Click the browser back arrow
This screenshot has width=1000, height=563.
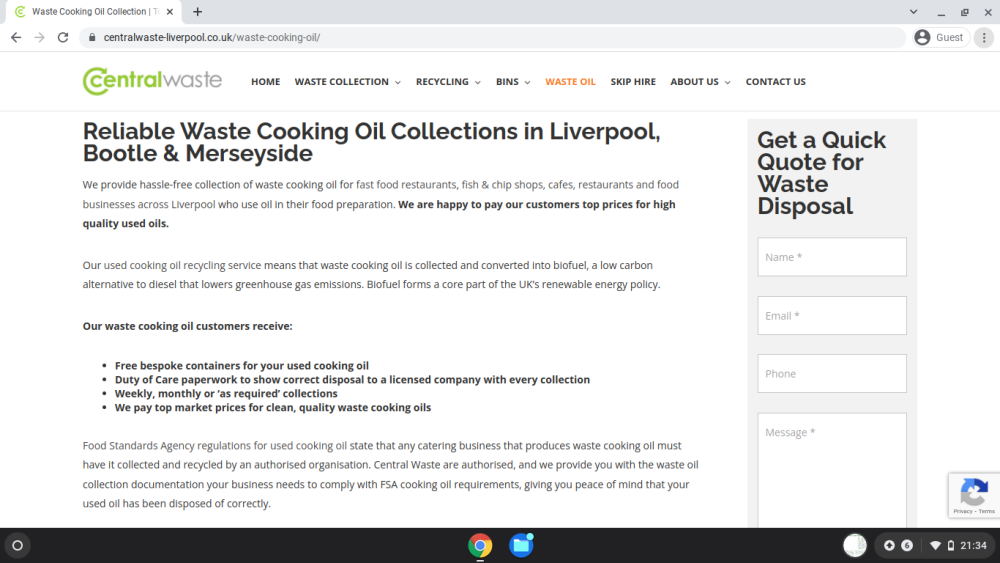pos(16,38)
